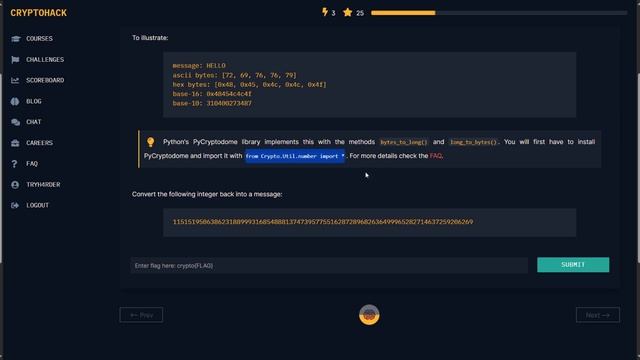Click the lightbulb hint icon
The image size is (640, 360).
[x=150, y=142]
